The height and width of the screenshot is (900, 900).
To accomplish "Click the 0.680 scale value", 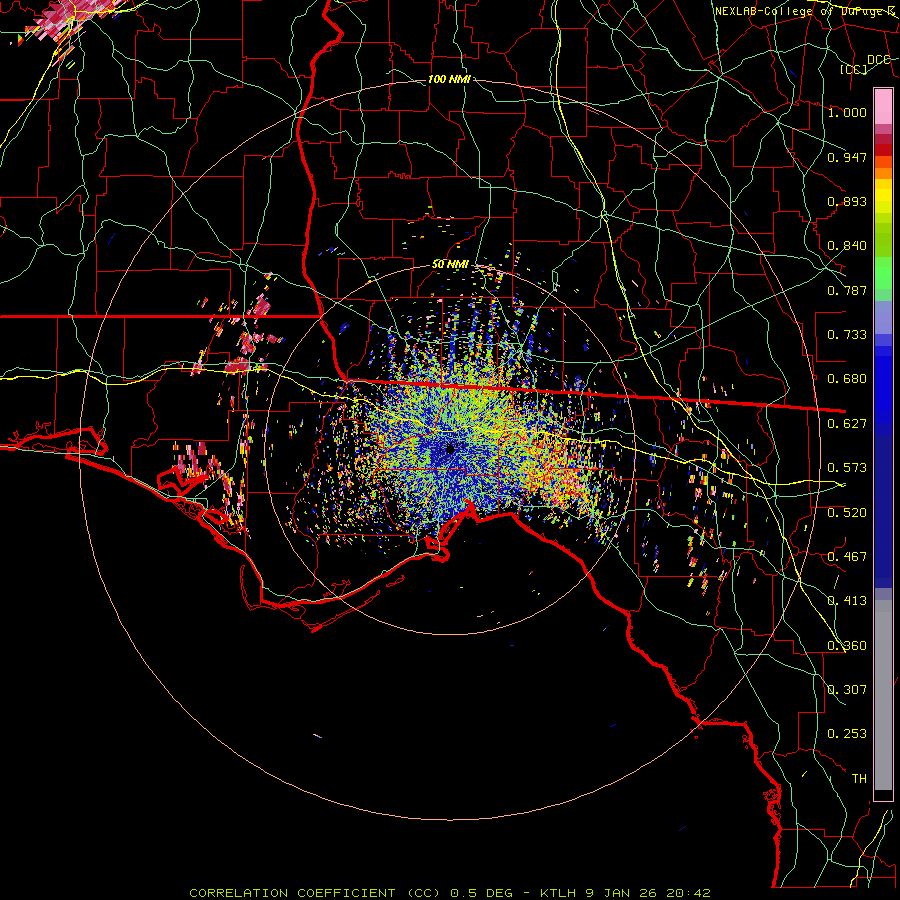I will 847,379.
